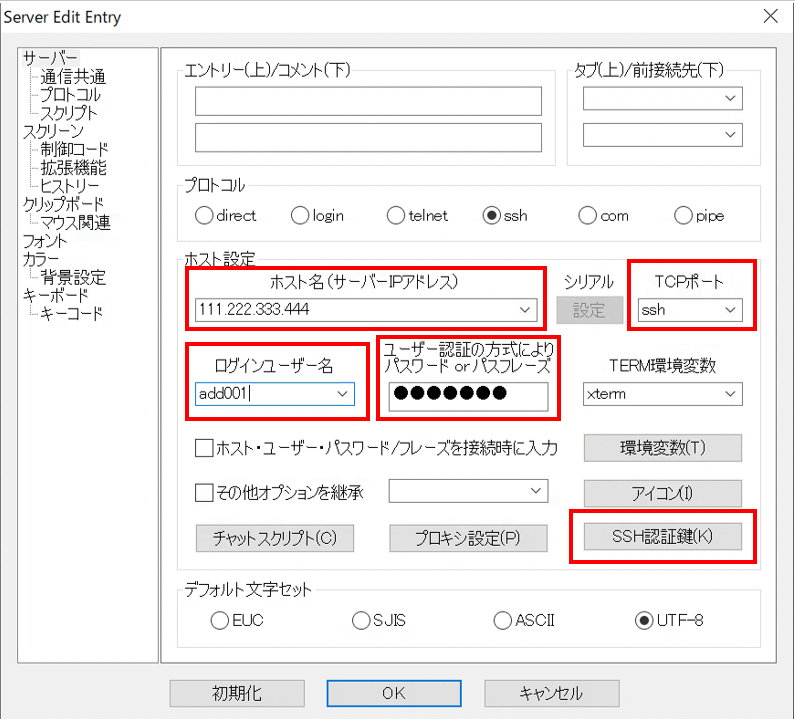Open プロキシ設定(P) dialog
The image size is (795, 721).
click(468, 538)
